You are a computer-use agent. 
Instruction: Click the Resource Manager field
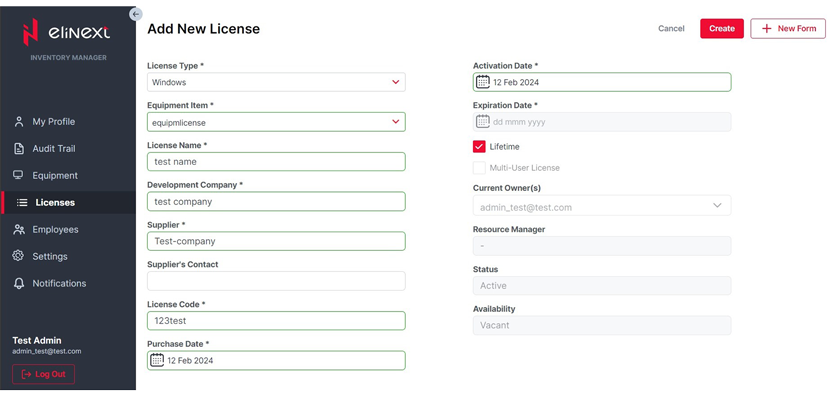click(x=602, y=246)
